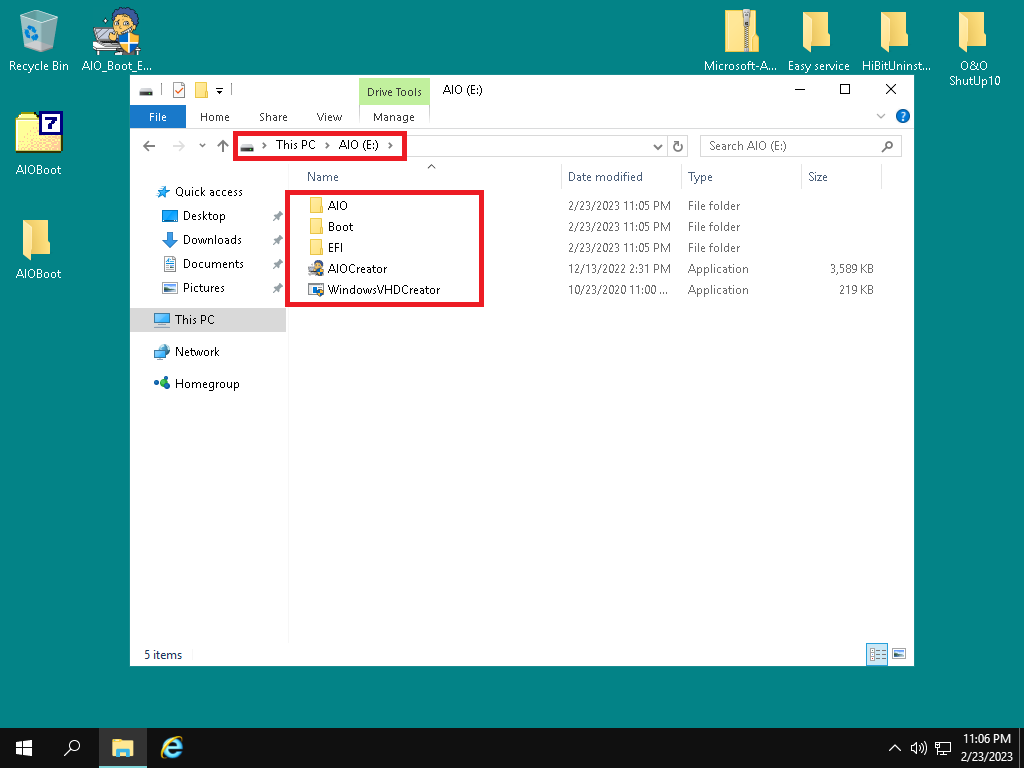1024x768 pixels.
Task: Click the Help question mark icon
Action: (902, 117)
